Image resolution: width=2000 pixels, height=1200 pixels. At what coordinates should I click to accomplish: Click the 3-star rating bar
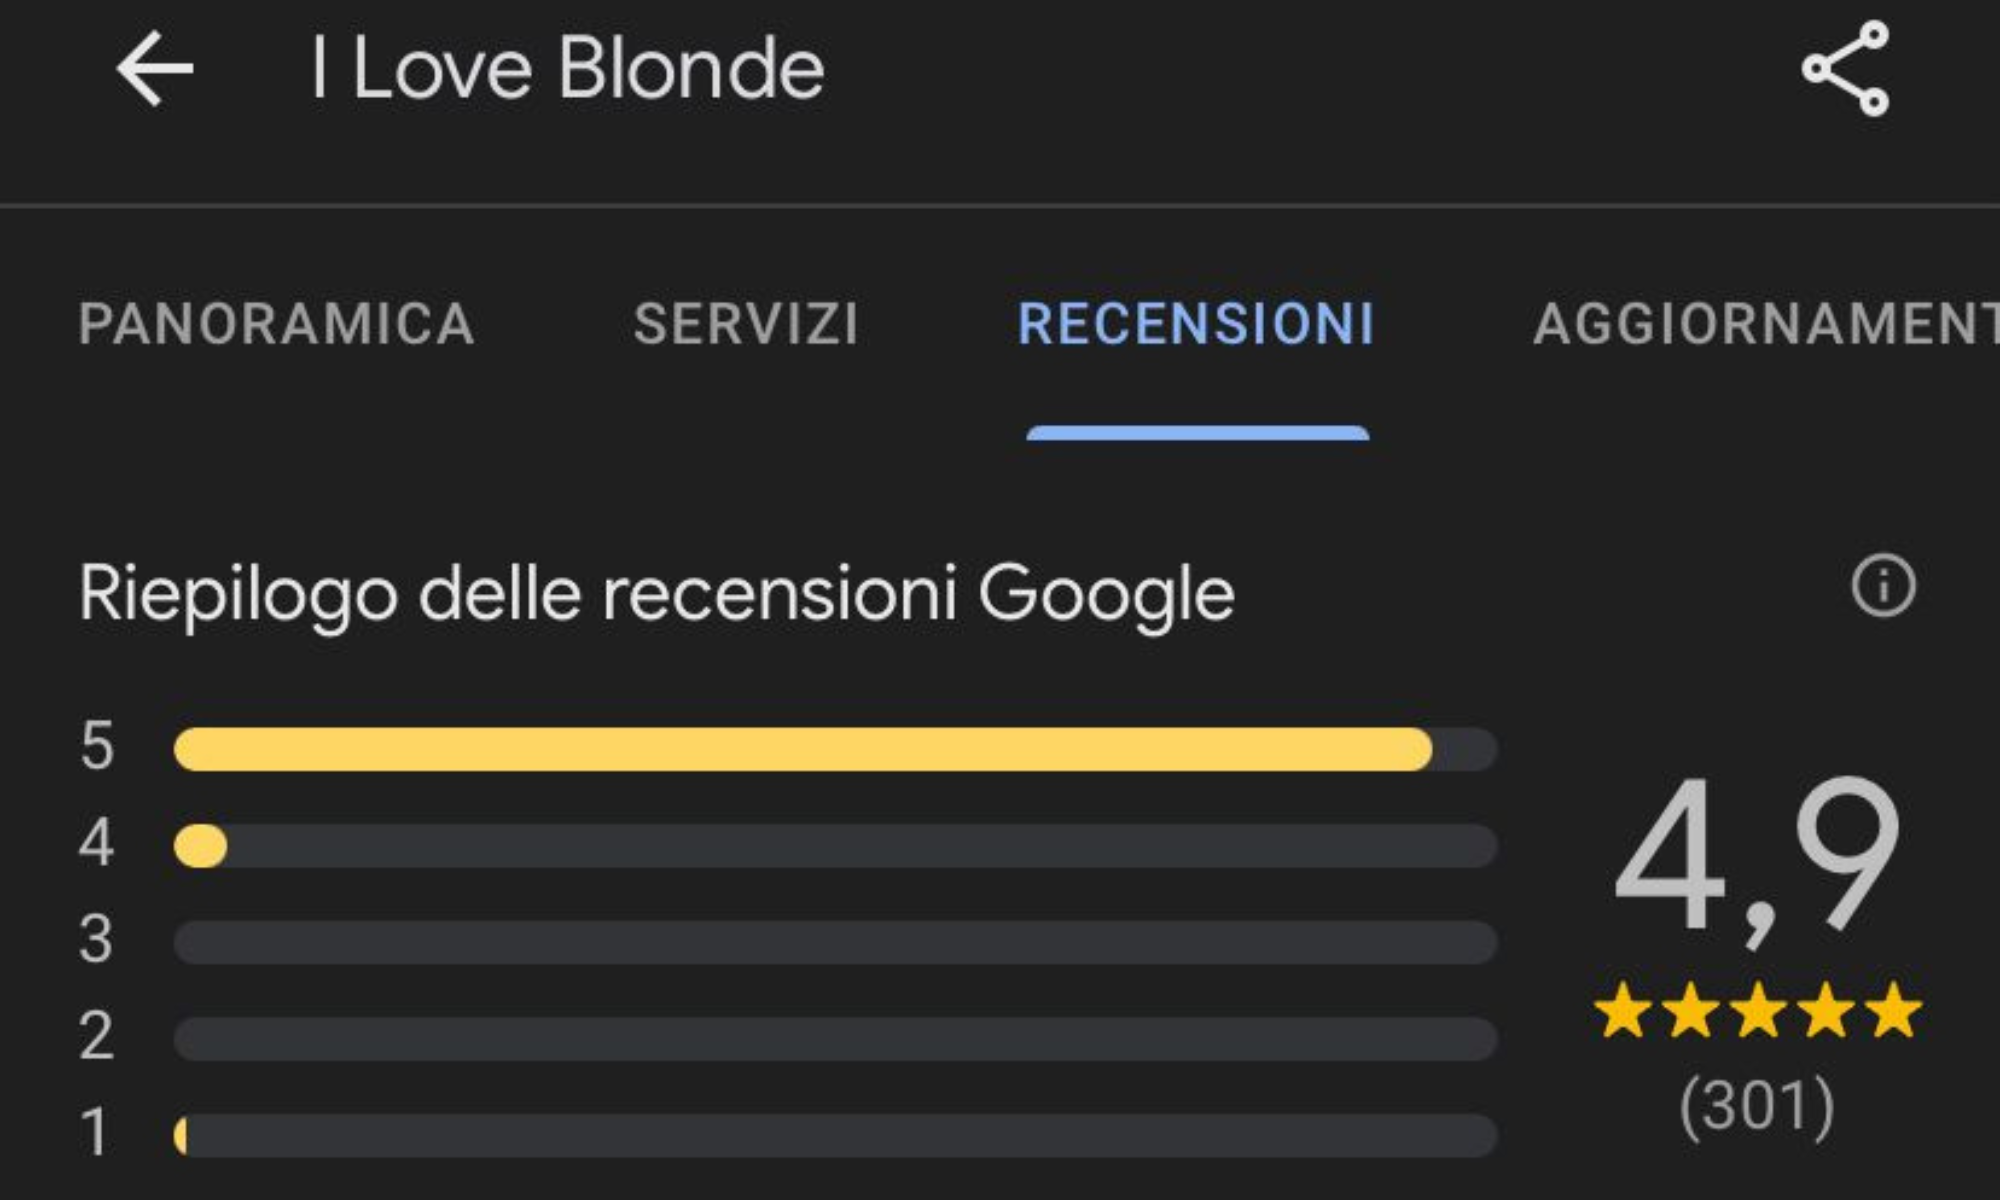(x=835, y=942)
